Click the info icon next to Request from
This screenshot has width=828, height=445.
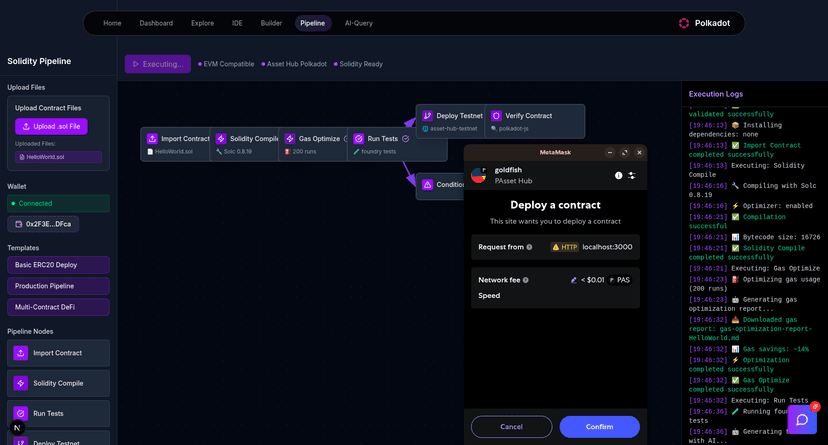coord(529,247)
